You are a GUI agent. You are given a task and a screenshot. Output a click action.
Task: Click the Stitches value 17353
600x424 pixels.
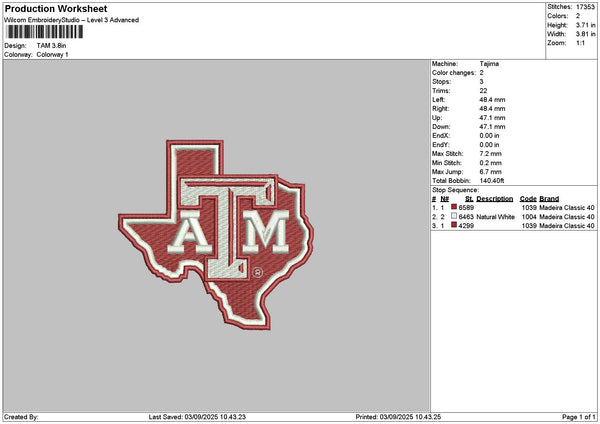pos(585,7)
